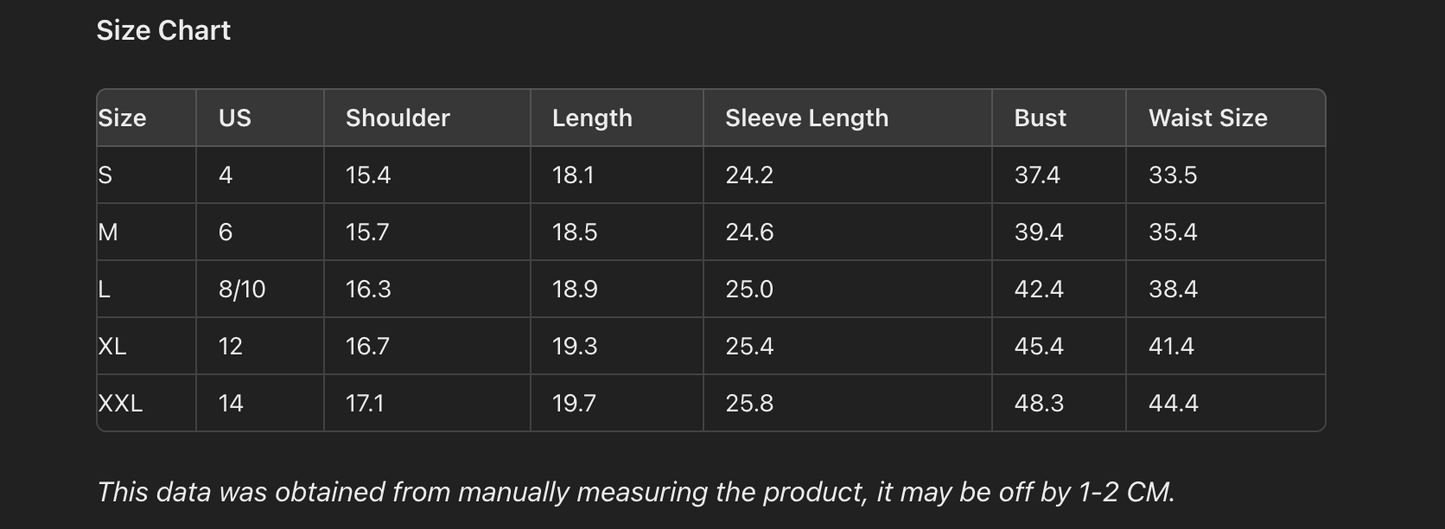Viewport: 1445px width, 529px height.
Task: Click the Size Chart heading
Action: pos(163,31)
